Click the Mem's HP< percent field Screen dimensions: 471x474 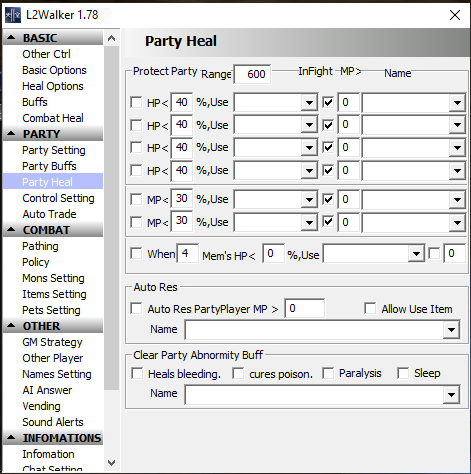(273, 254)
